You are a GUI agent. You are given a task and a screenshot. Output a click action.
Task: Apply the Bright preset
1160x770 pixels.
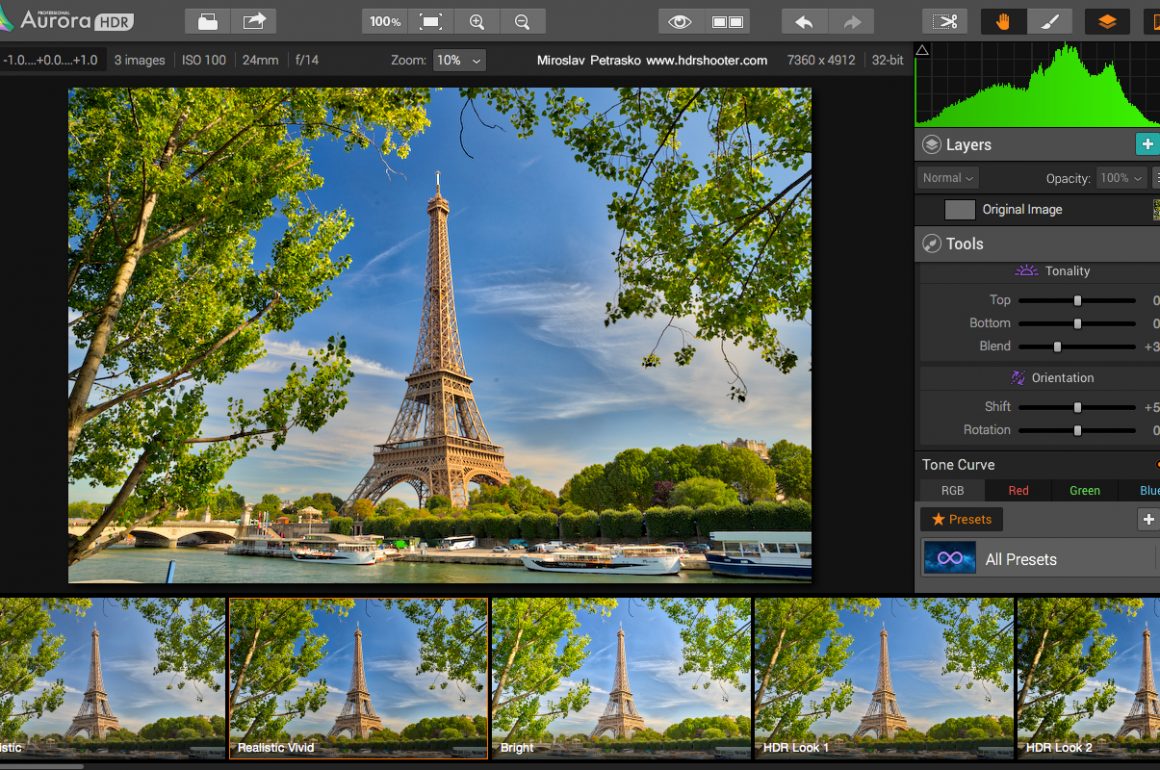tap(621, 678)
